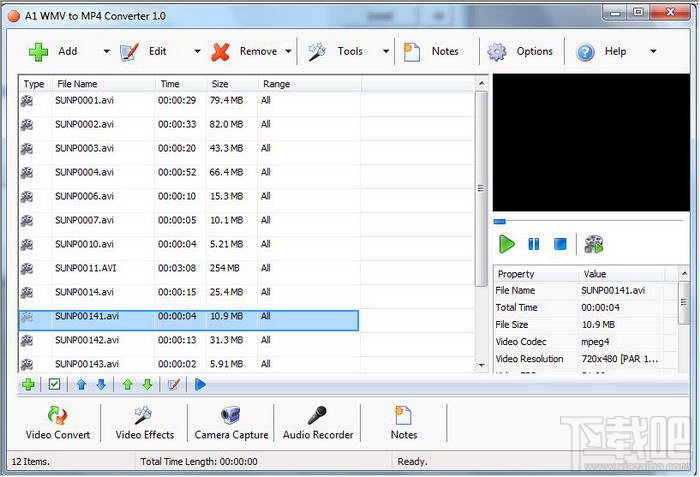Click the Notes page icon in top toolbar
Screen dimensions: 700x477
(x=412, y=52)
